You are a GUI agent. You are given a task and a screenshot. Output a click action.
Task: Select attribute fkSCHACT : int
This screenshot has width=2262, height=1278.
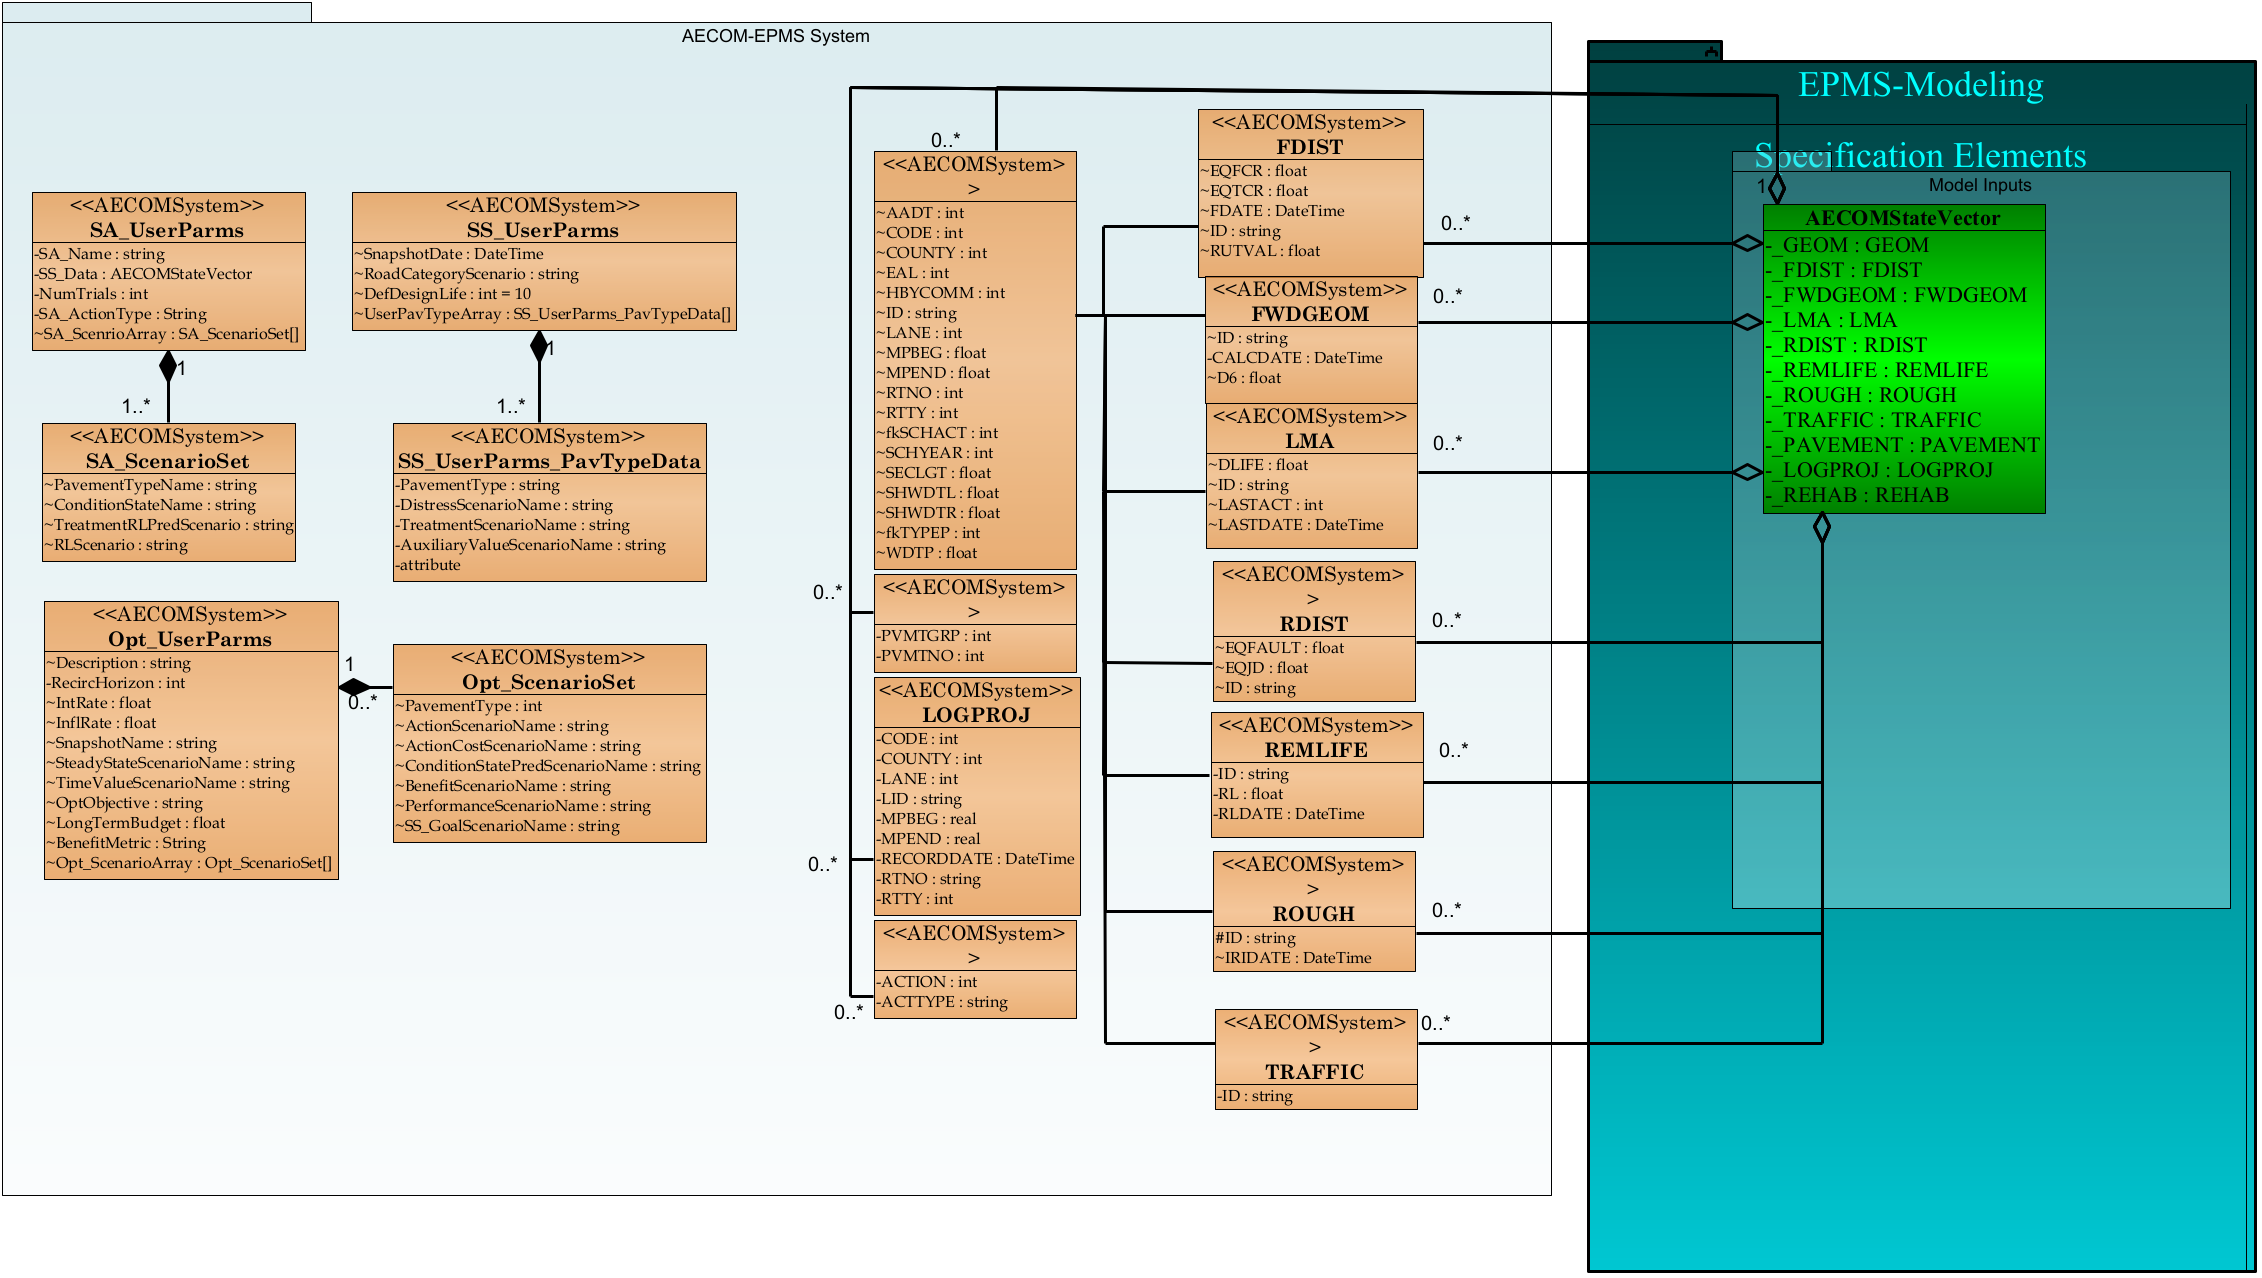coord(937,433)
